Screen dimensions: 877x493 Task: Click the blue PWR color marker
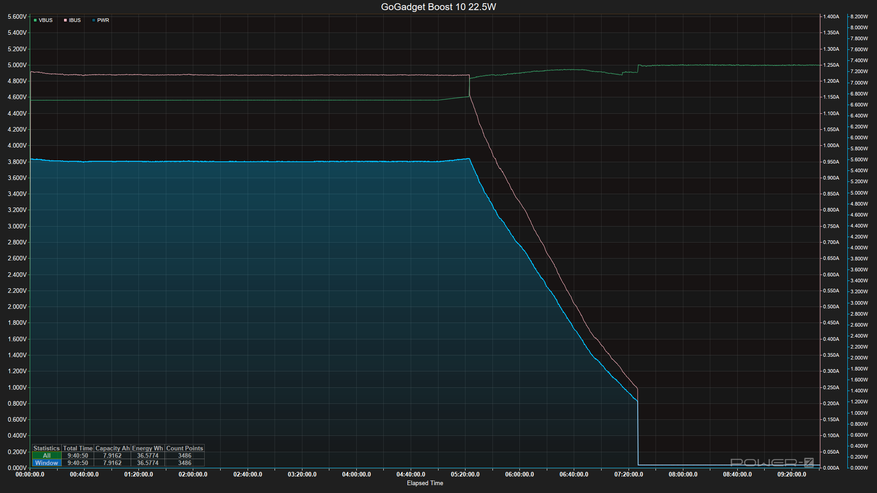[x=93, y=20]
